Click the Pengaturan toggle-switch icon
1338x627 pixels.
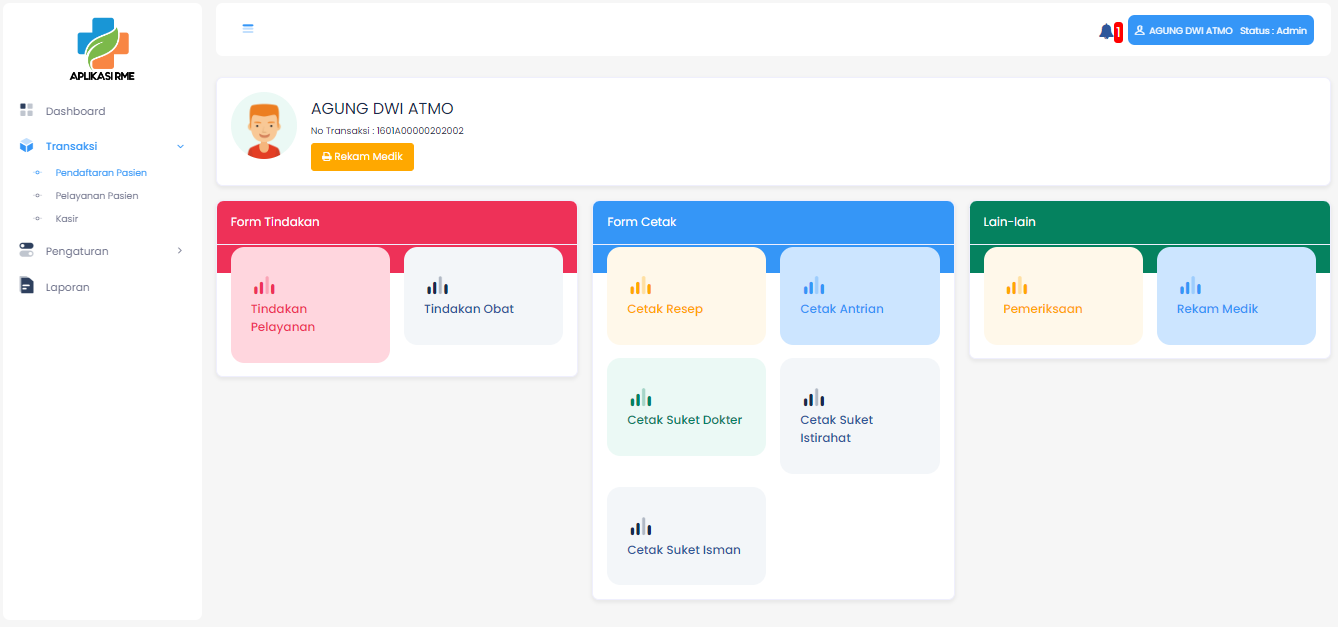coord(27,251)
